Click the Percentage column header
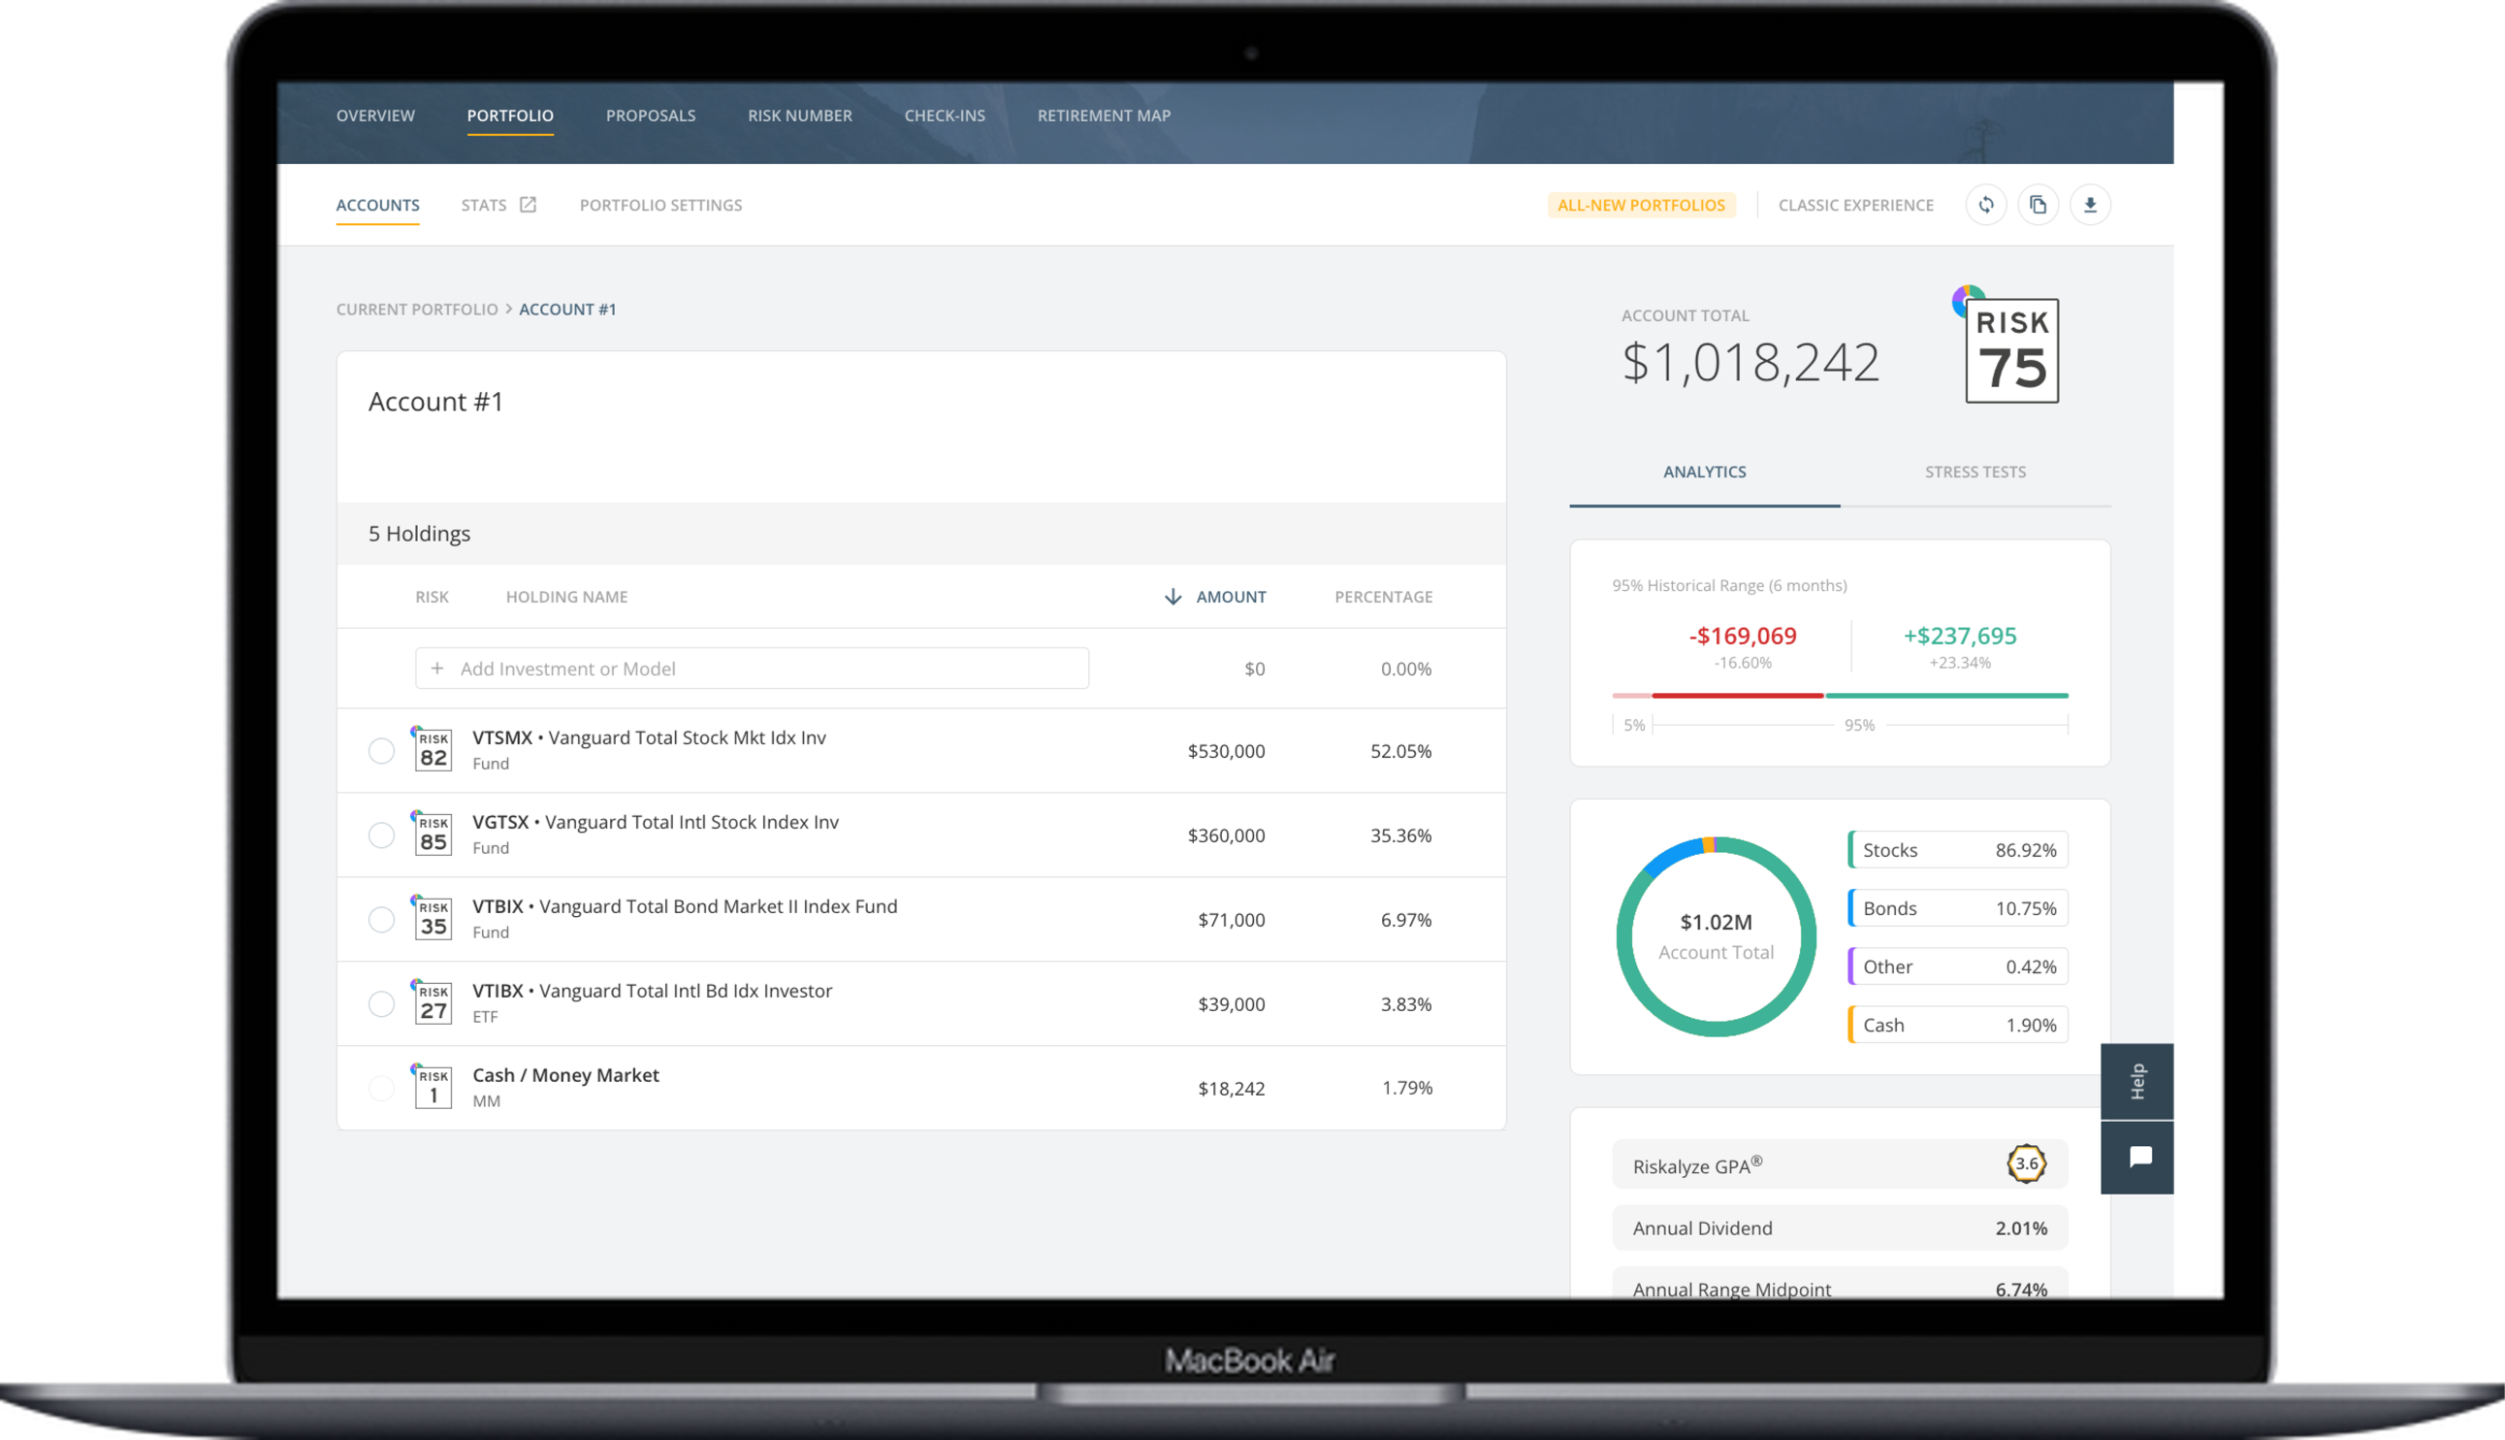 [x=1383, y=597]
